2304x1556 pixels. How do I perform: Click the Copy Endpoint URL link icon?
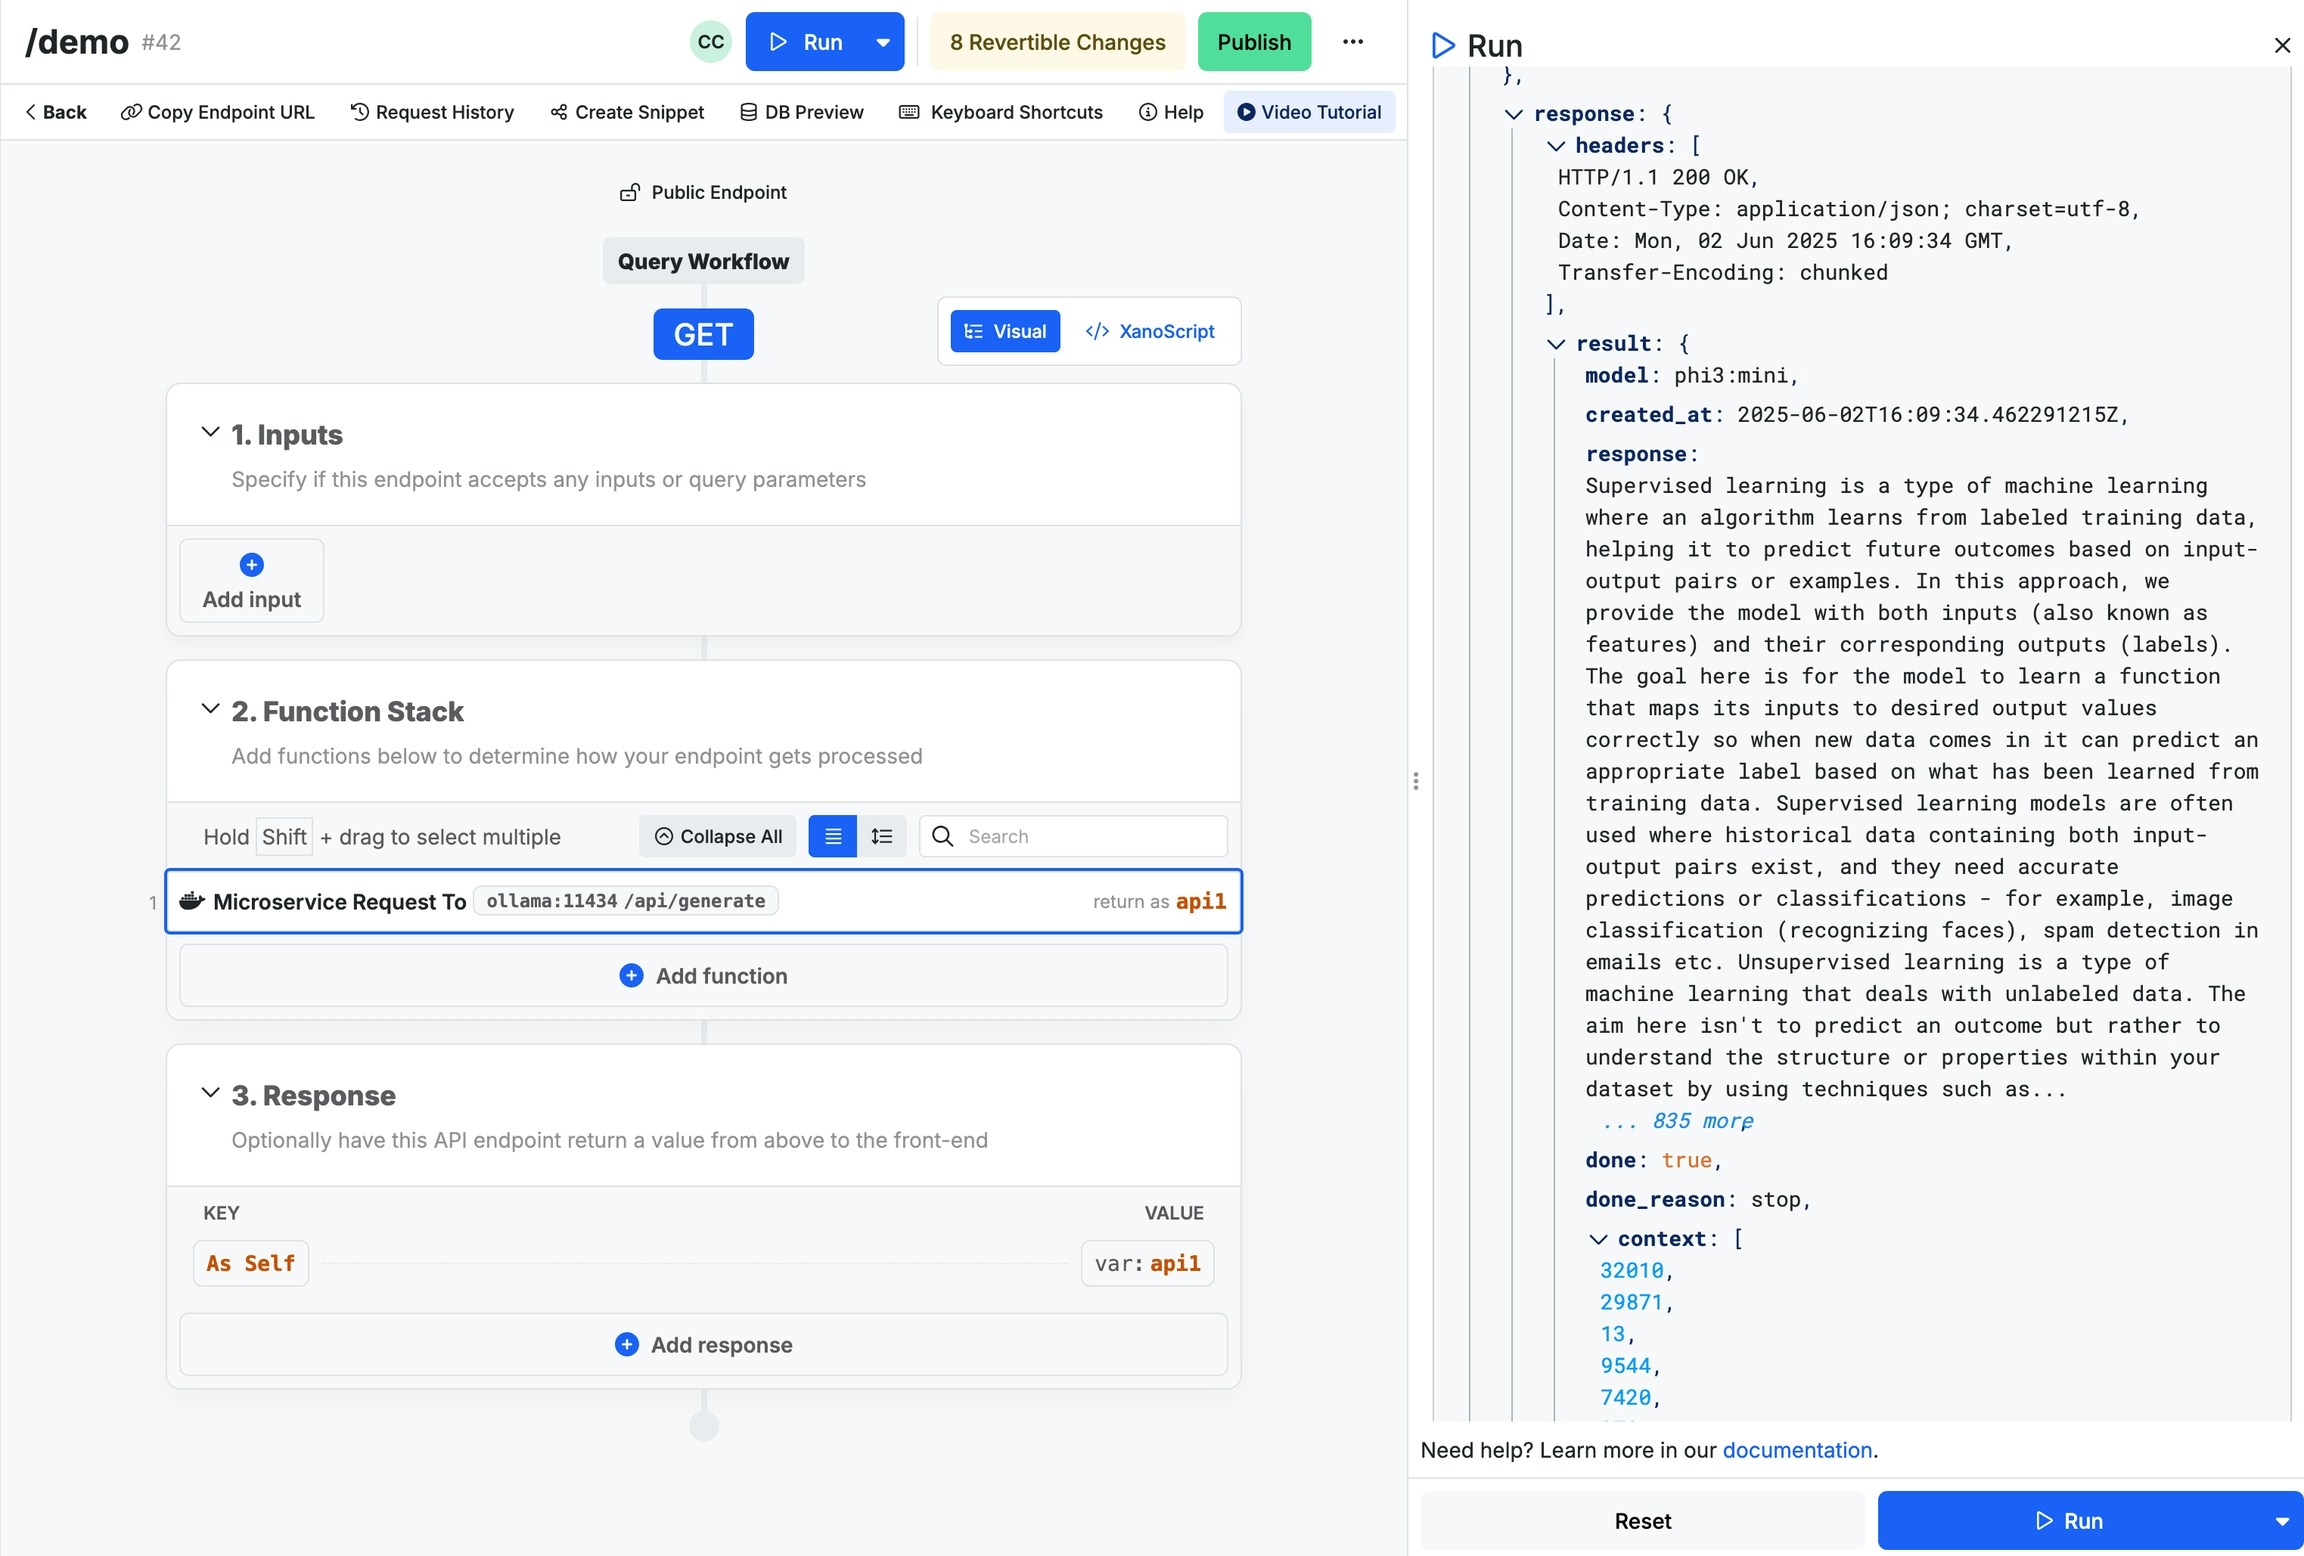(x=131, y=112)
